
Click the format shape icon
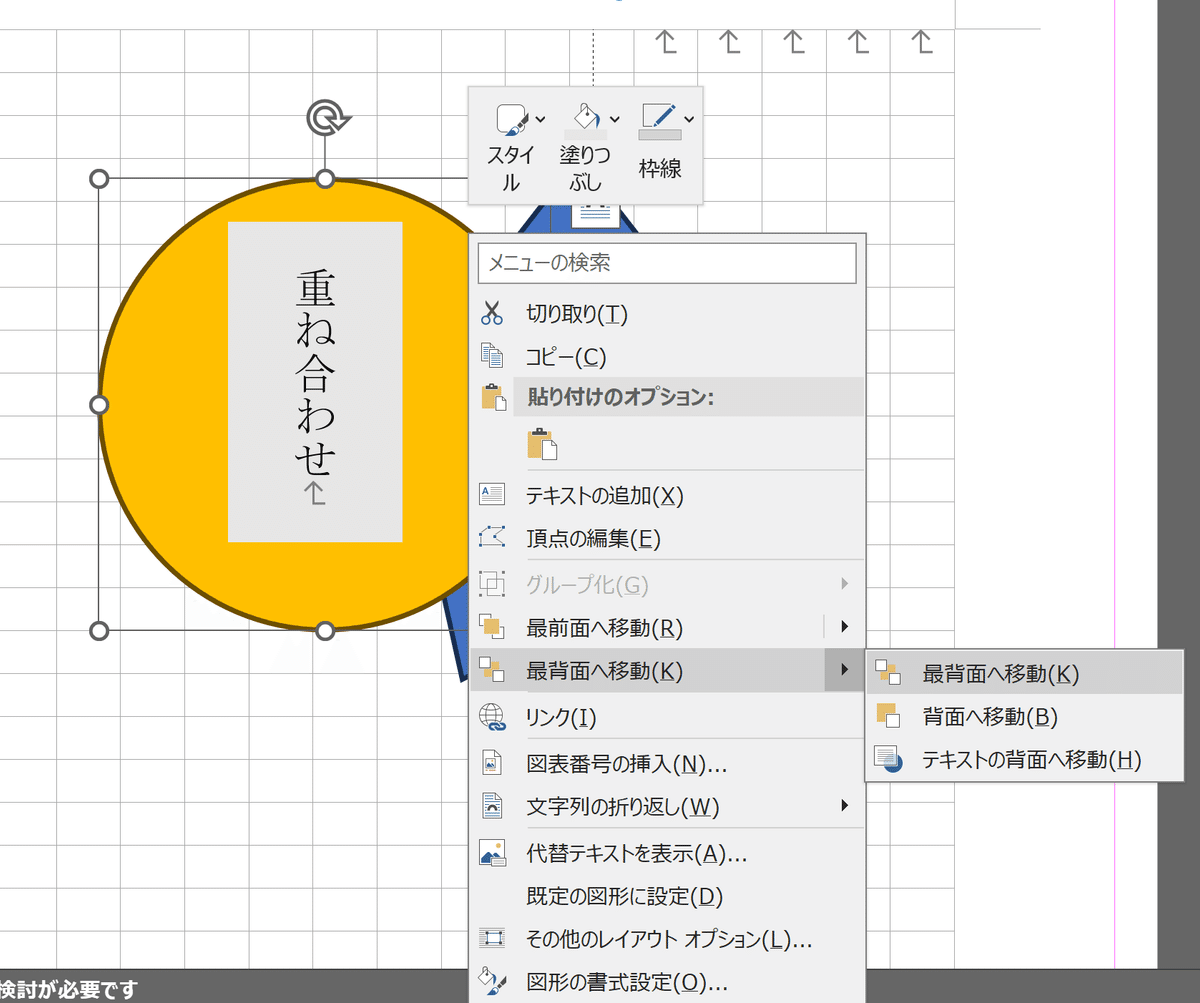(492, 981)
